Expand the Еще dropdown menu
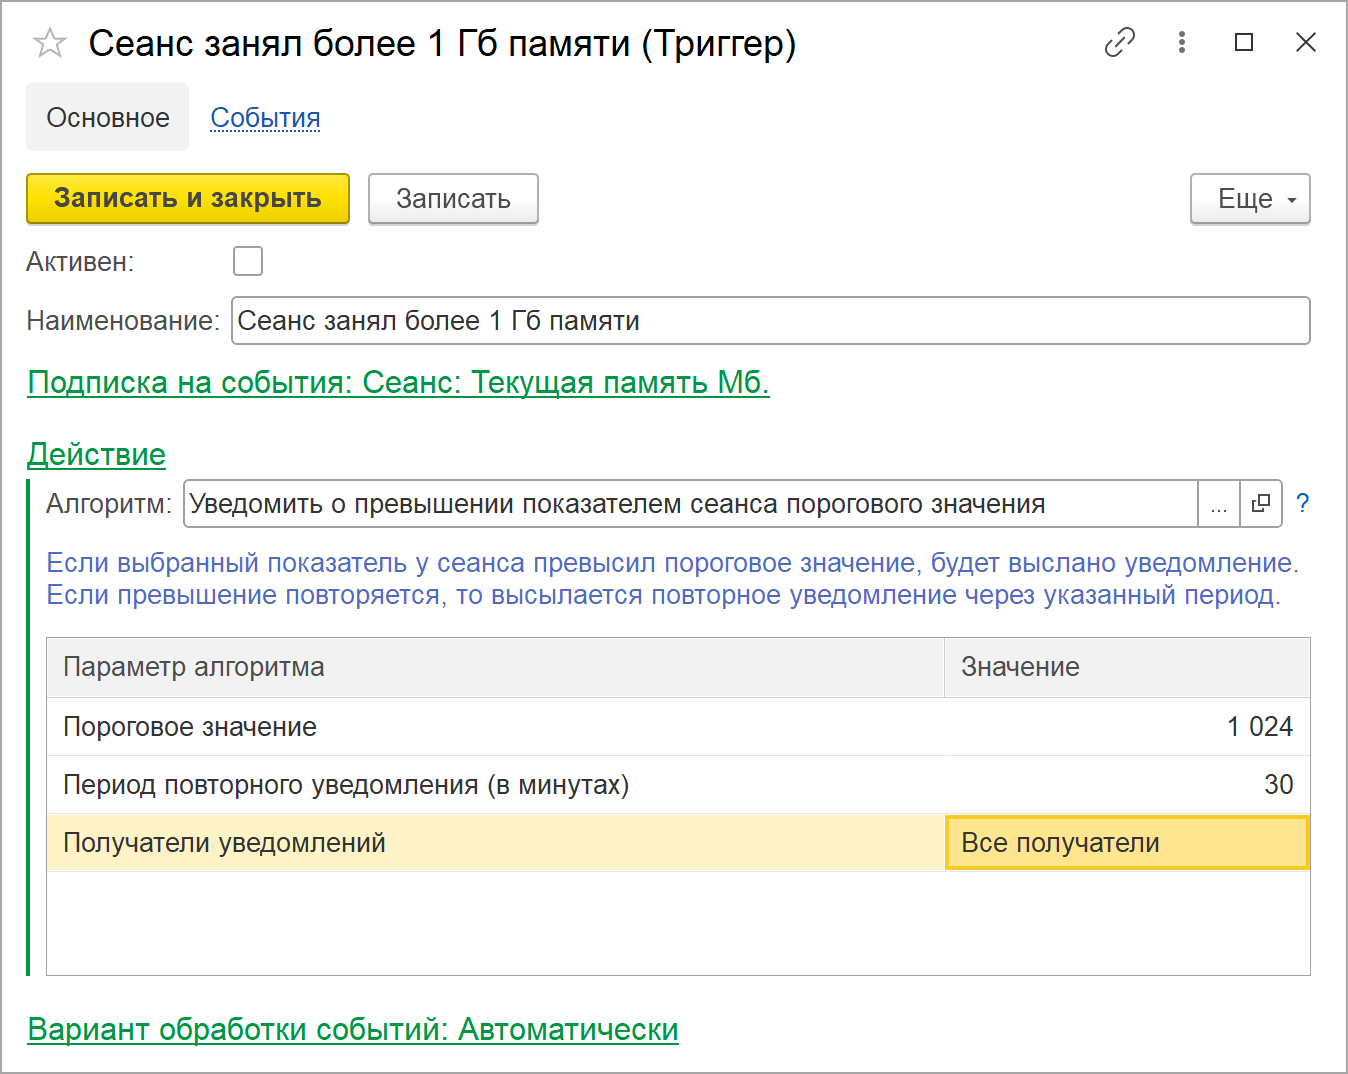 (1250, 199)
